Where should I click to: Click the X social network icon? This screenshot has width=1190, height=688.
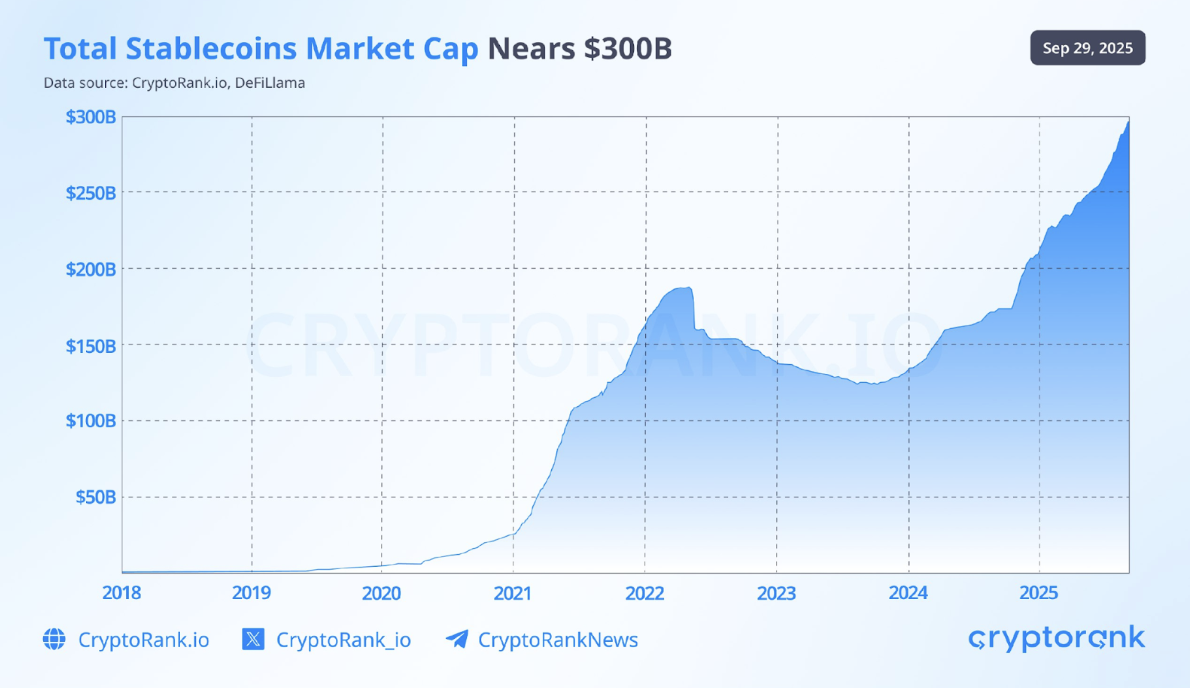(x=254, y=640)
